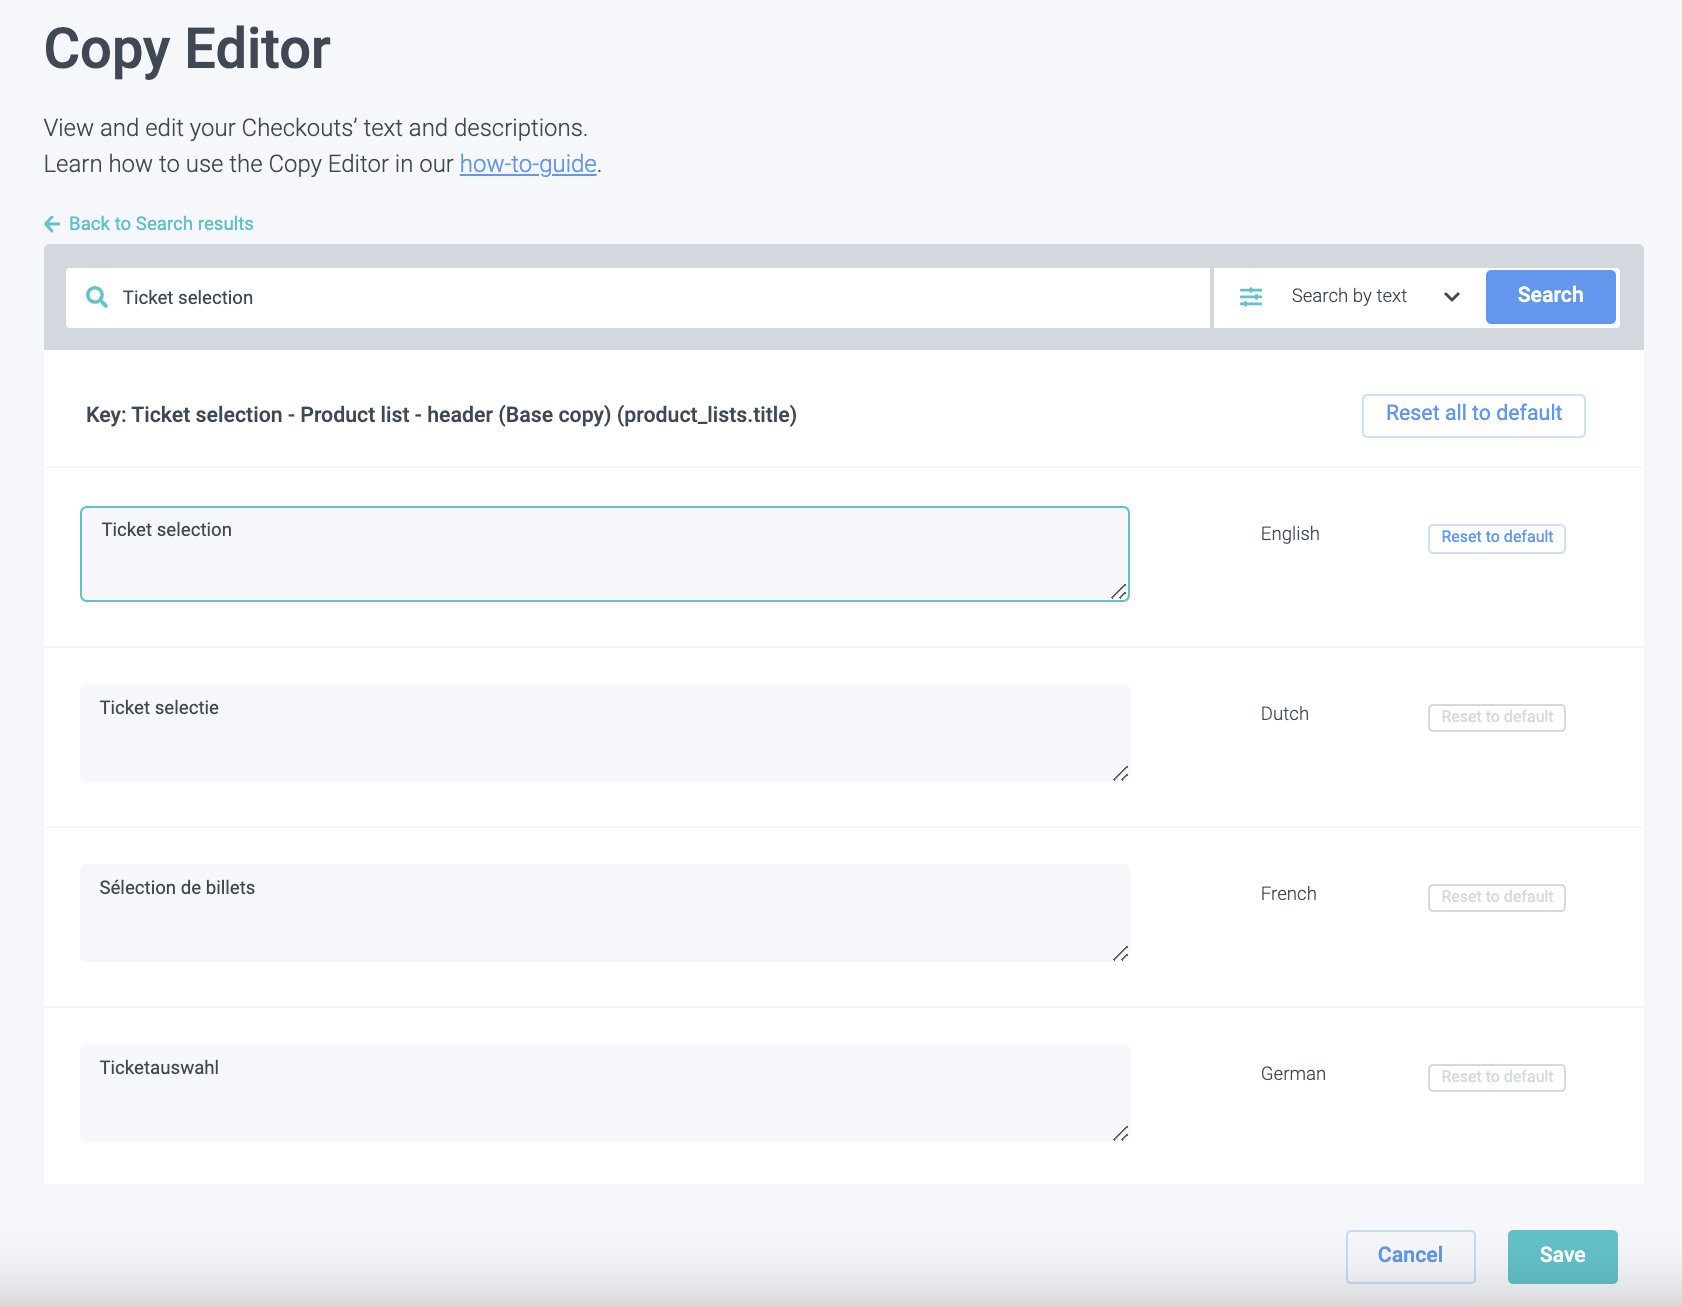Viewport: 1682px width, 1306px height.
Task: Click the German textarea resize handle
Action: (1120, 1133)
